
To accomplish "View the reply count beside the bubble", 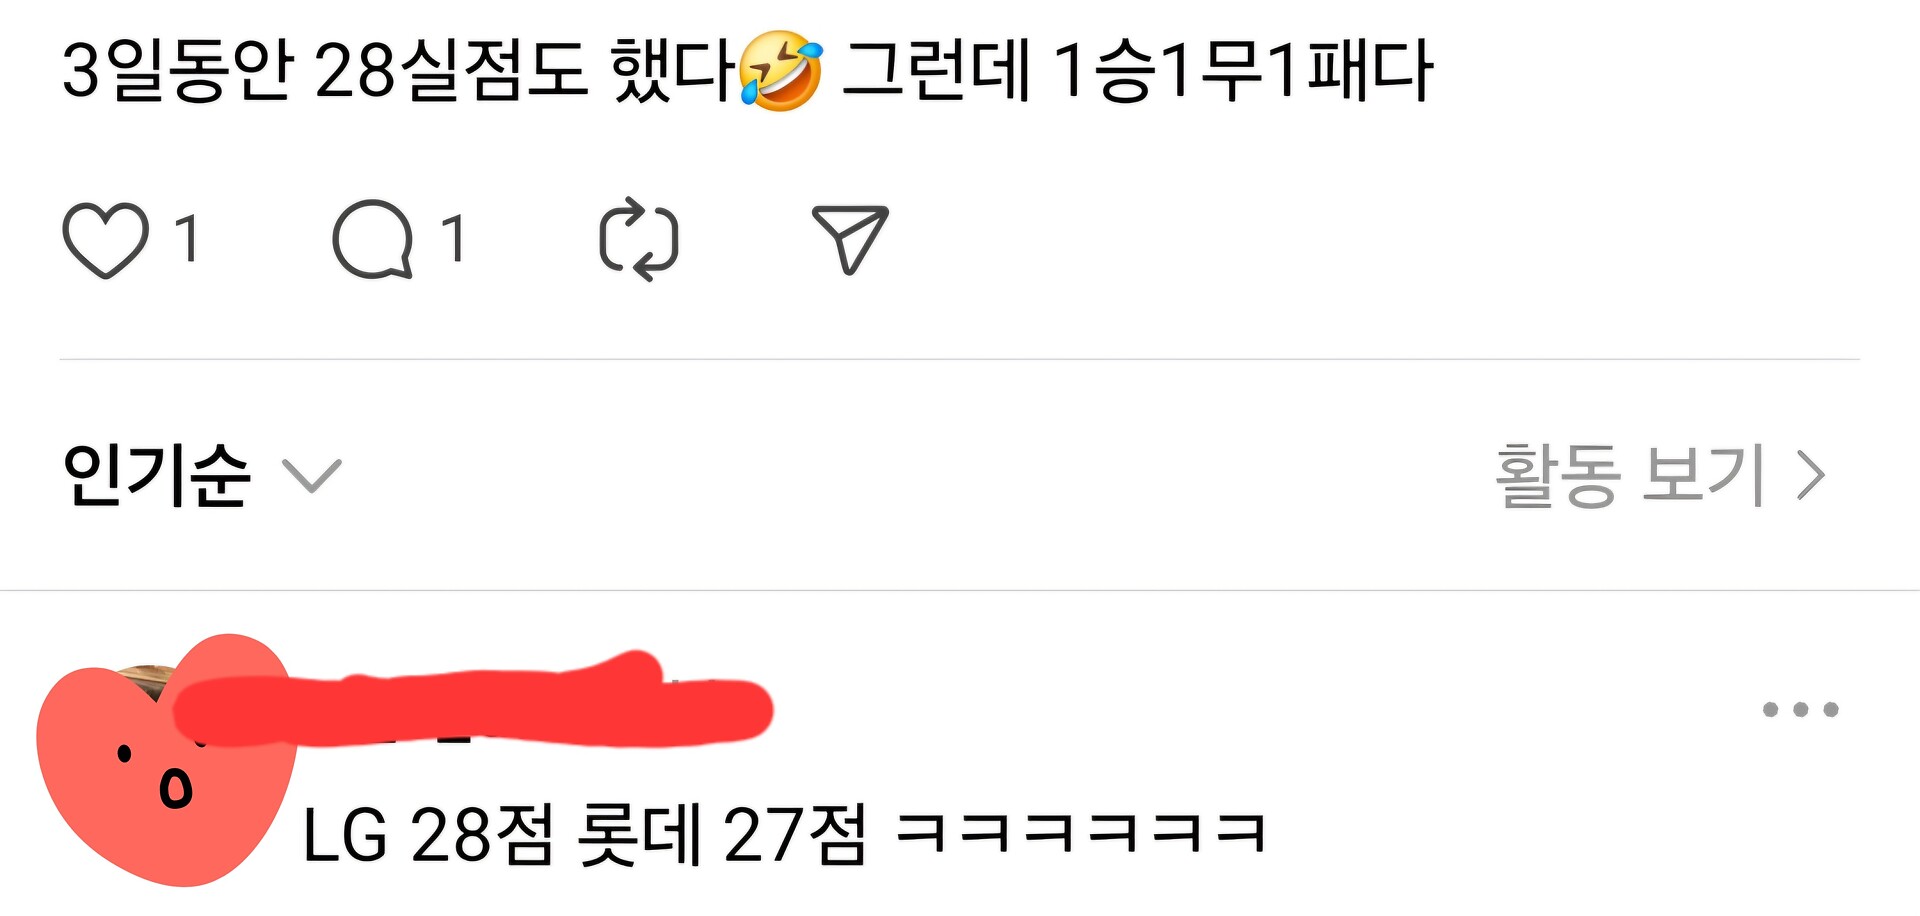I will [453, 239].
